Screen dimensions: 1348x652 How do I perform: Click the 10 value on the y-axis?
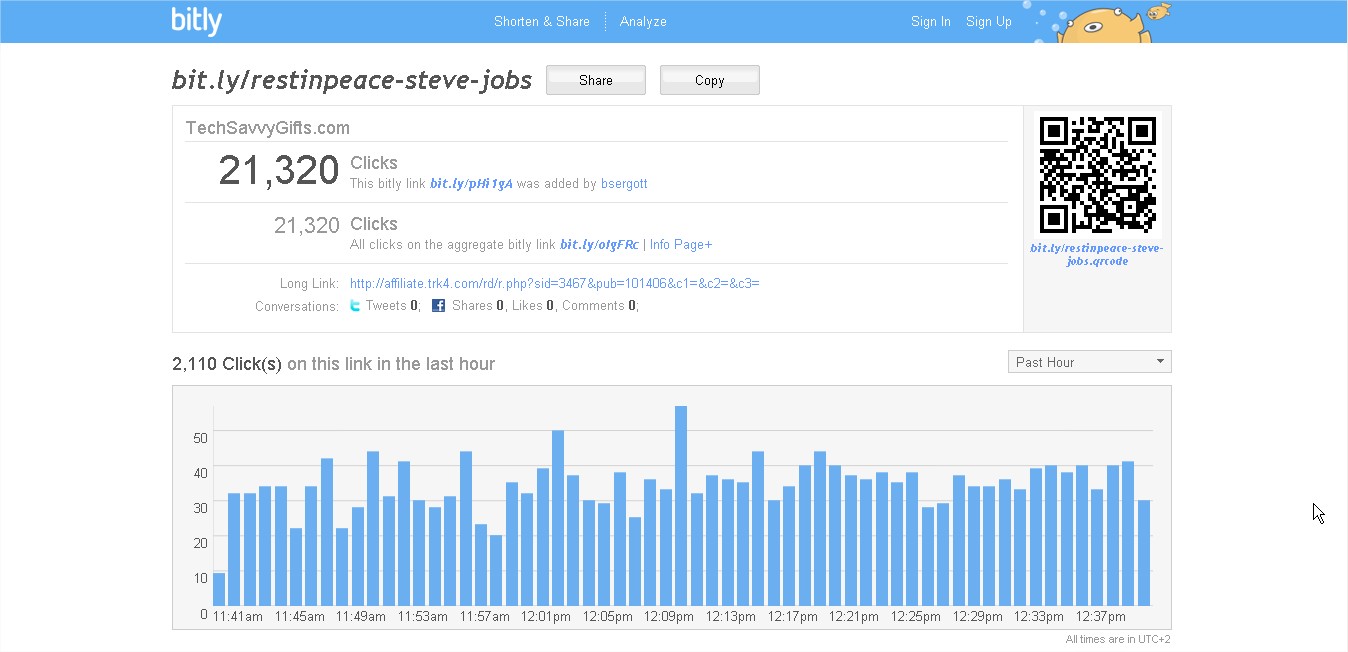[200, 578]
